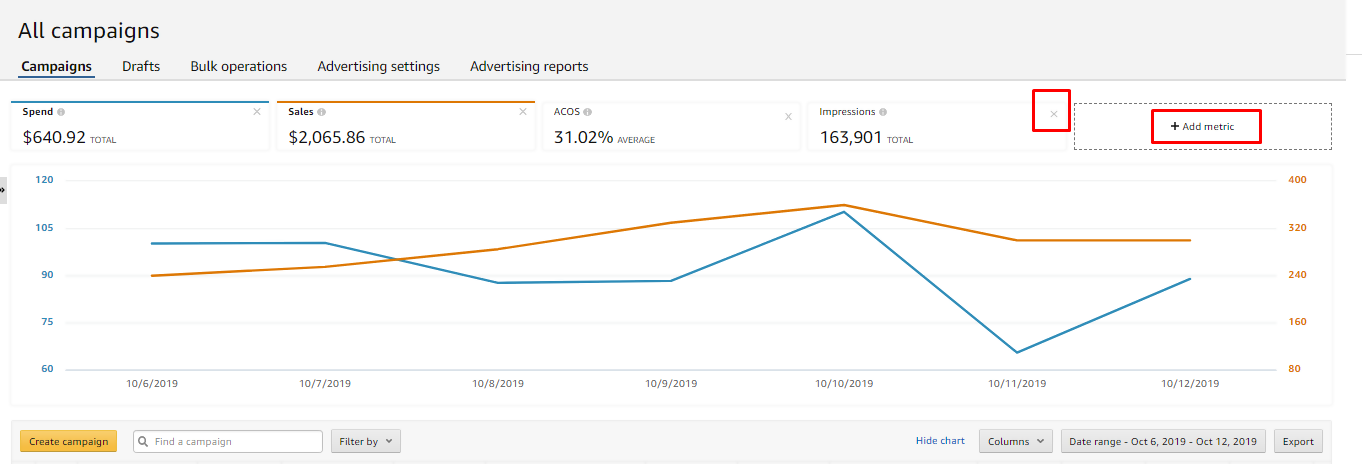1362x464 pixels.
Task: Open the Advertising reports tab
Action: tap(529, 67)
